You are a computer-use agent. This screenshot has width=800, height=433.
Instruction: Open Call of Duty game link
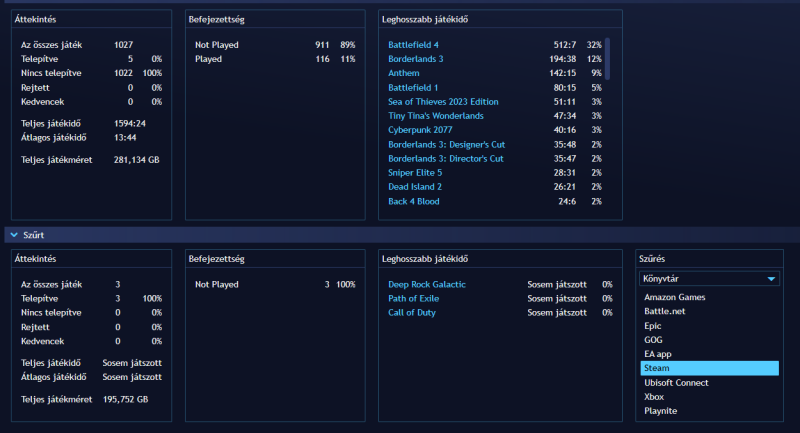412,313
